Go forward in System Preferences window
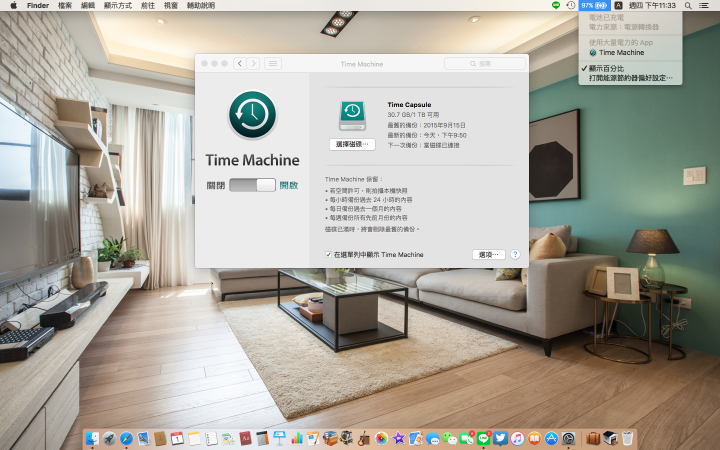 point(253,64)
